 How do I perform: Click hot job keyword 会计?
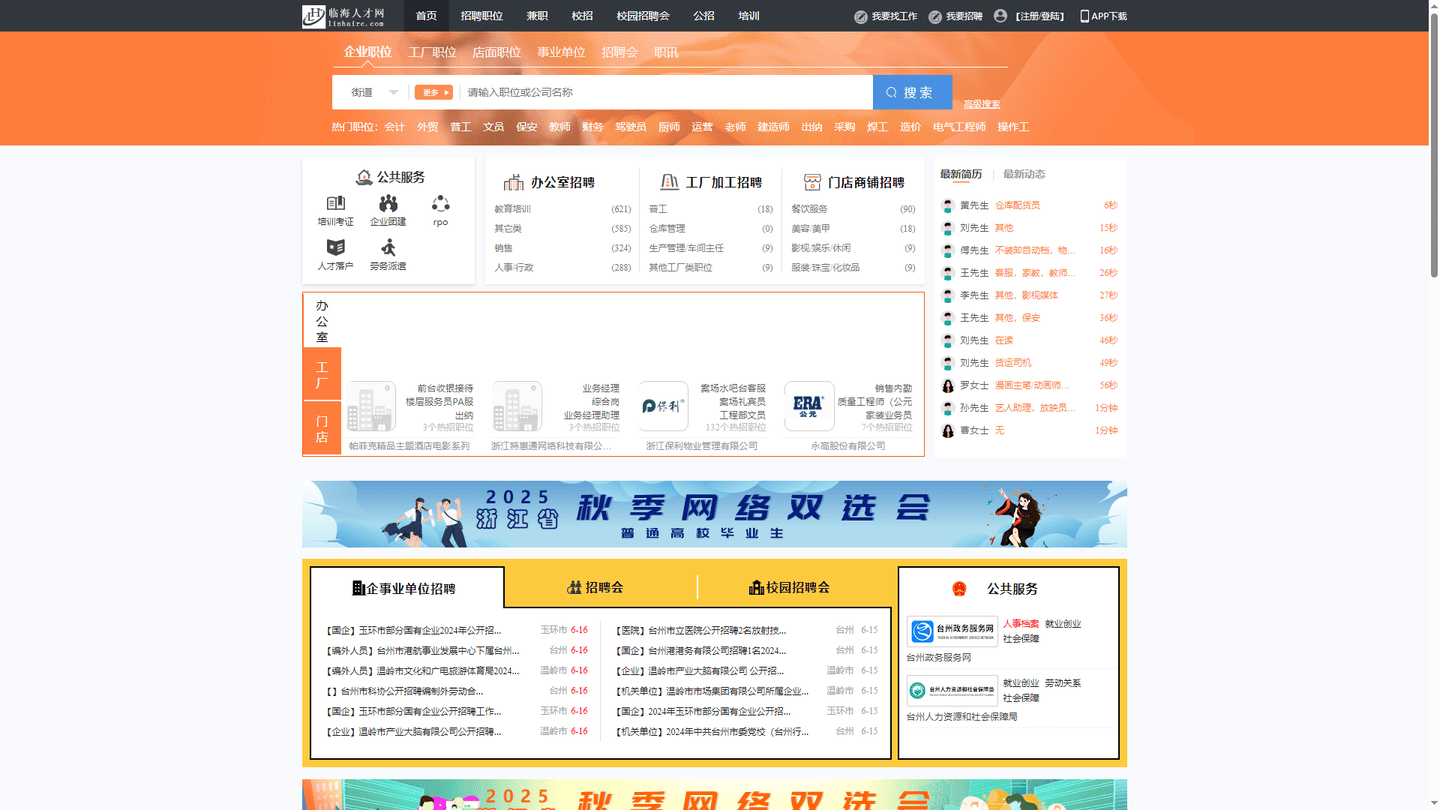[395, 127]
